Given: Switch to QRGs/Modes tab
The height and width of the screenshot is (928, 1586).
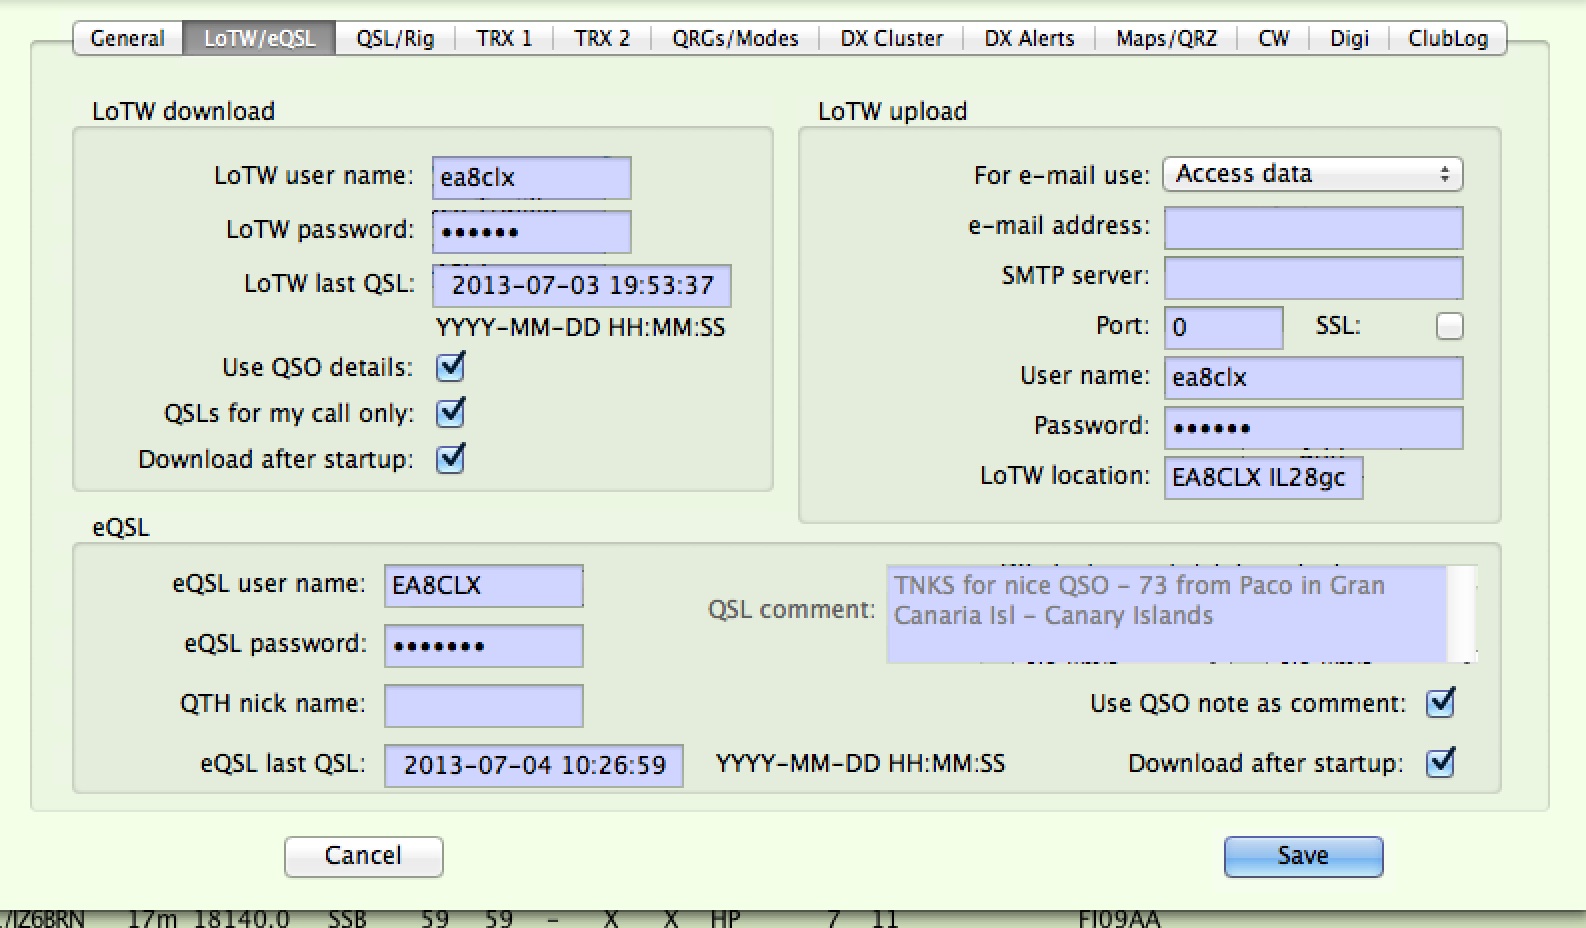Looking at the screenshot, I should click(x=735, y=39).
